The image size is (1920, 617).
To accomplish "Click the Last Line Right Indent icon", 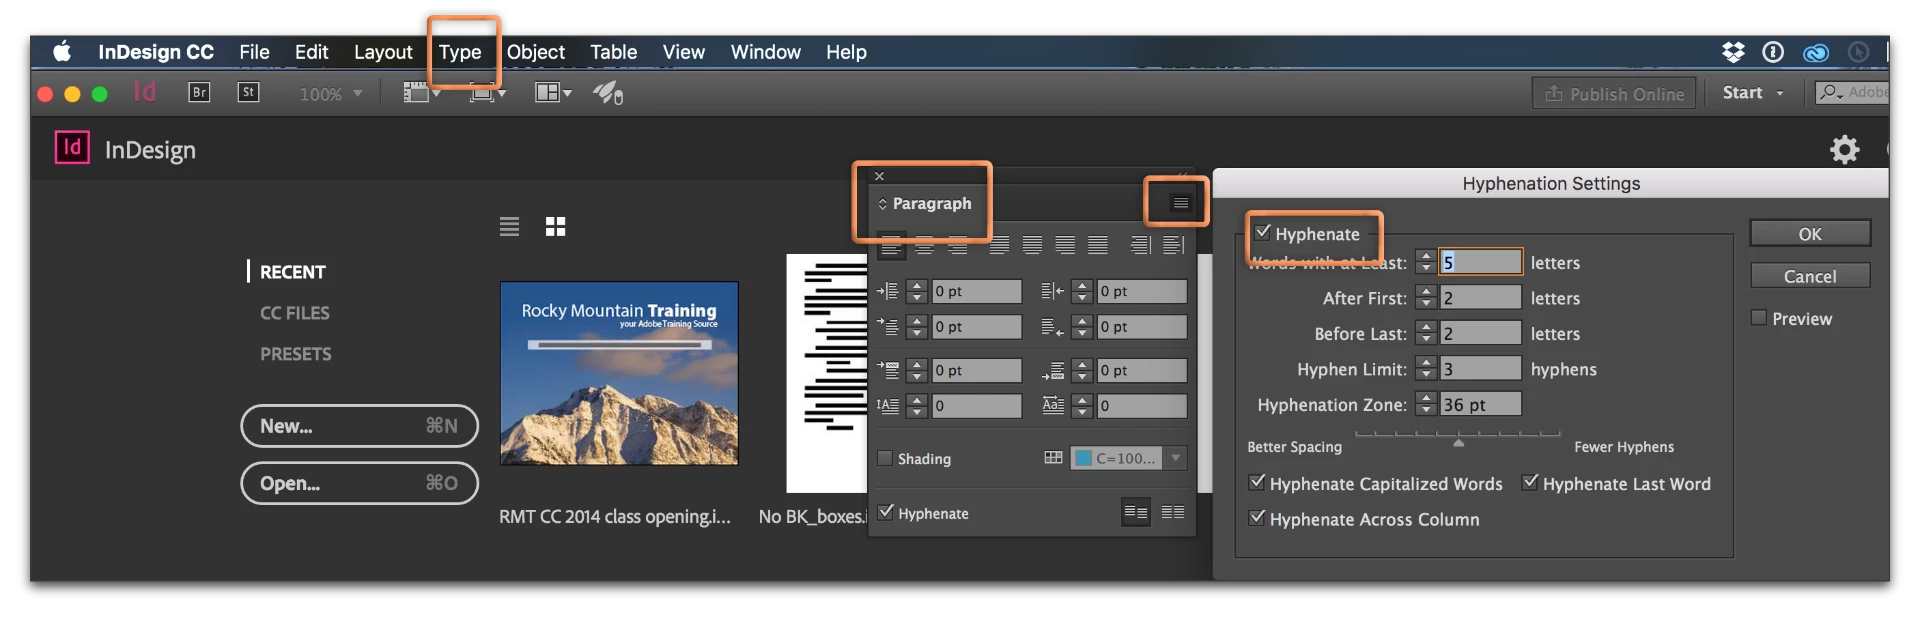I will 1052,326.
